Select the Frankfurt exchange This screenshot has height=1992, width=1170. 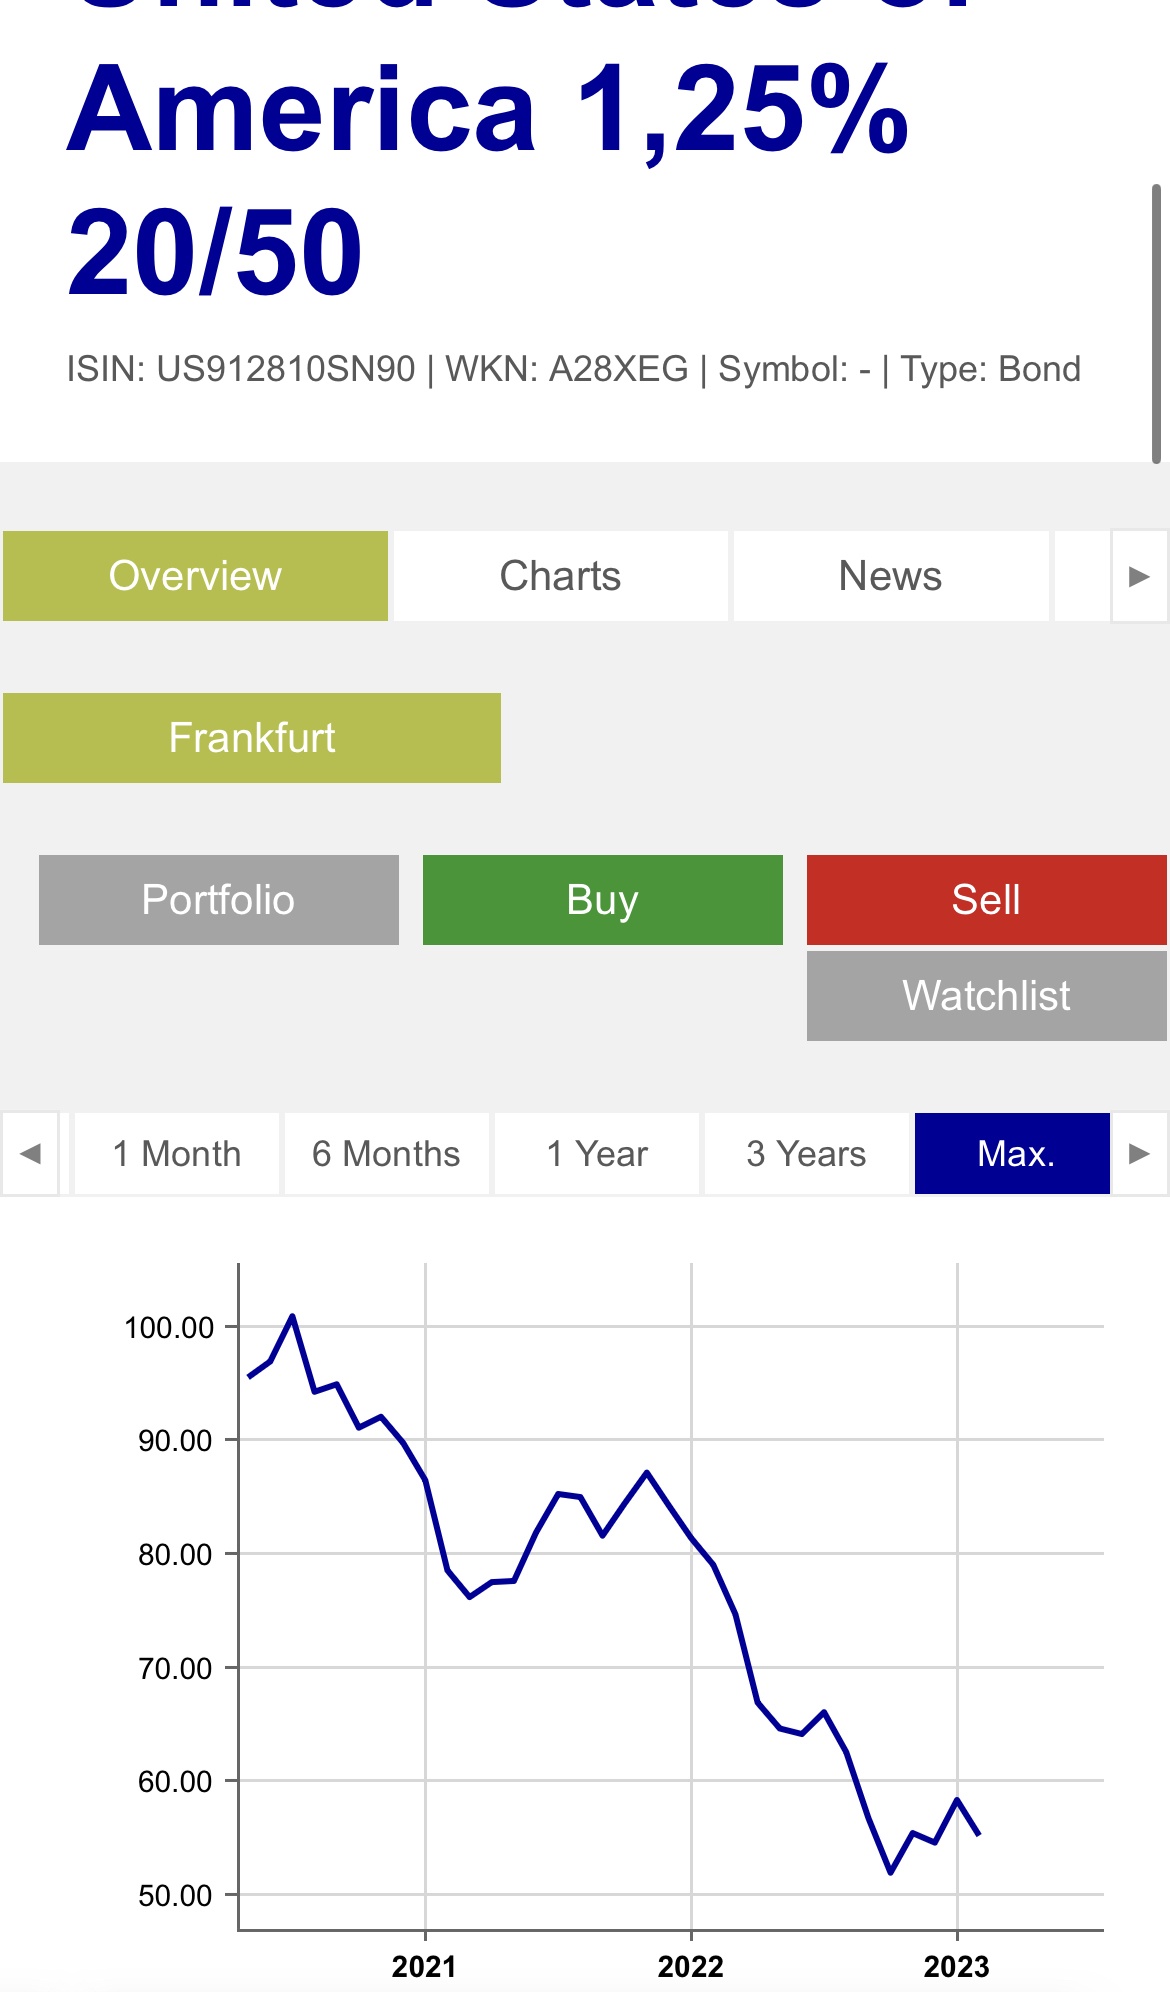pyautogui.click(x=251, y=738)
